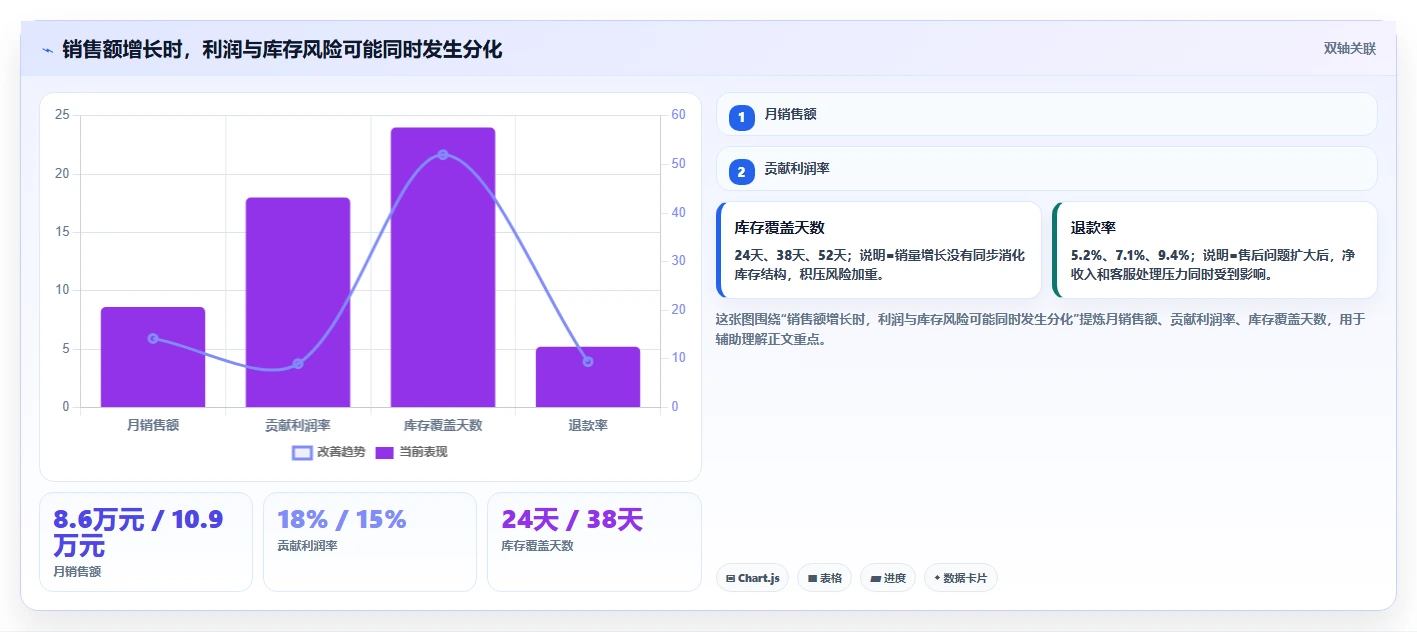Click 库存覆盖天数 caption under 24天 / 38天
Viewport: 1417px width, 632px height.
538,546
